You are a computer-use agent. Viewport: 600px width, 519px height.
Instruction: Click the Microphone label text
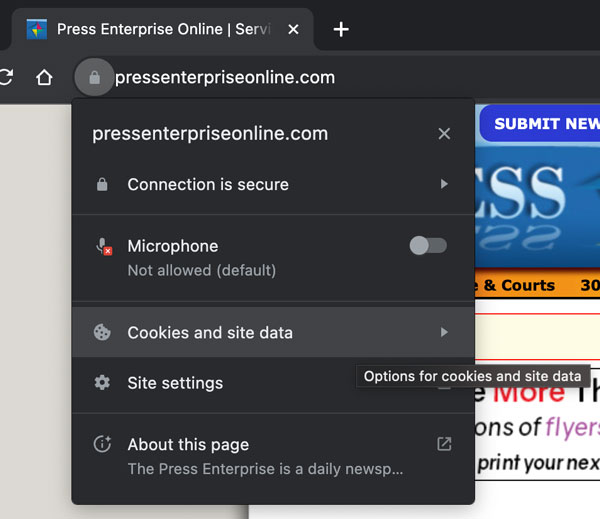coord(173,246)
